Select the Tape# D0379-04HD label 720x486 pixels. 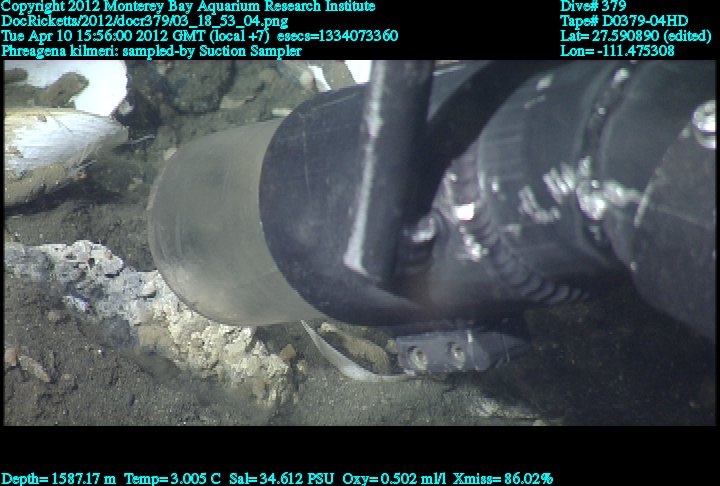(x=624, y=21)
